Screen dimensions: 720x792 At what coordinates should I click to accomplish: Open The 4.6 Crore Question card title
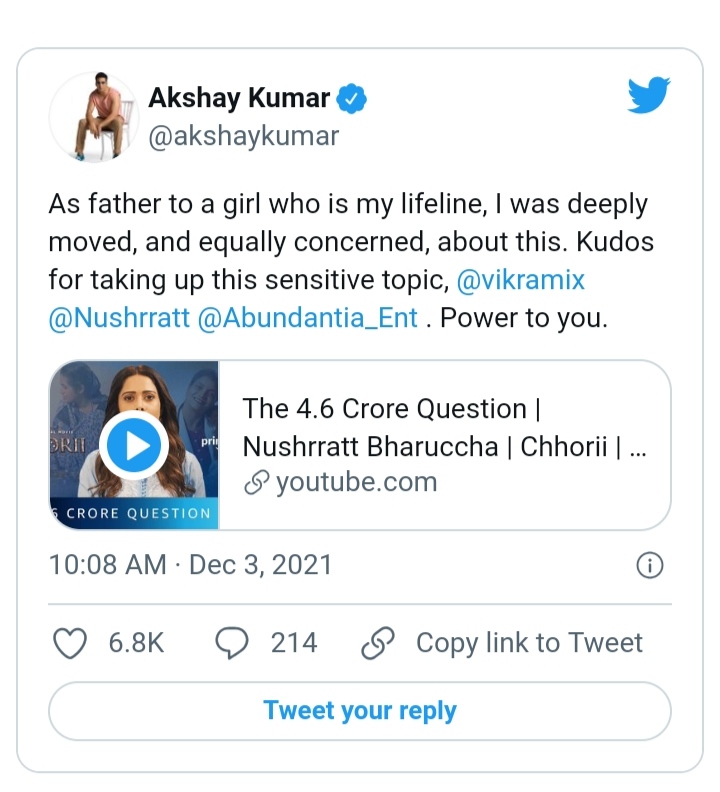445,427
